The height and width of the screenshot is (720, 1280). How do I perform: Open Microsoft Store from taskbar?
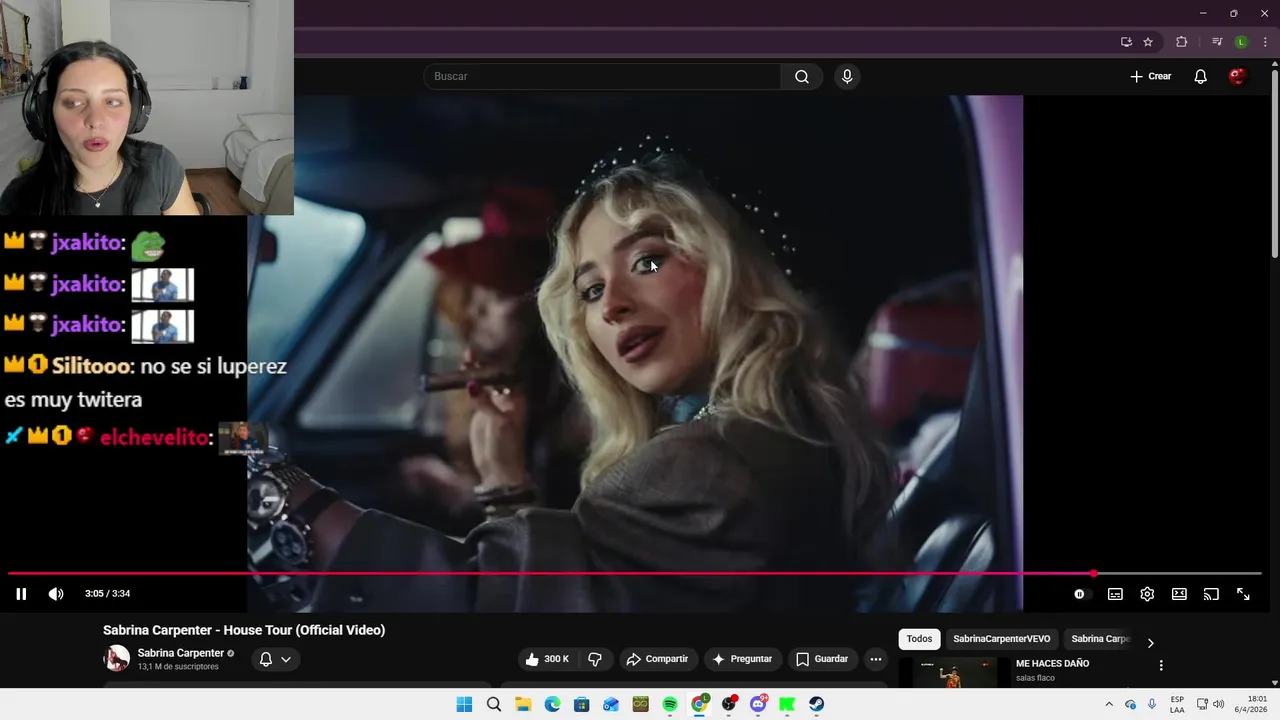[x=581, y=704]
